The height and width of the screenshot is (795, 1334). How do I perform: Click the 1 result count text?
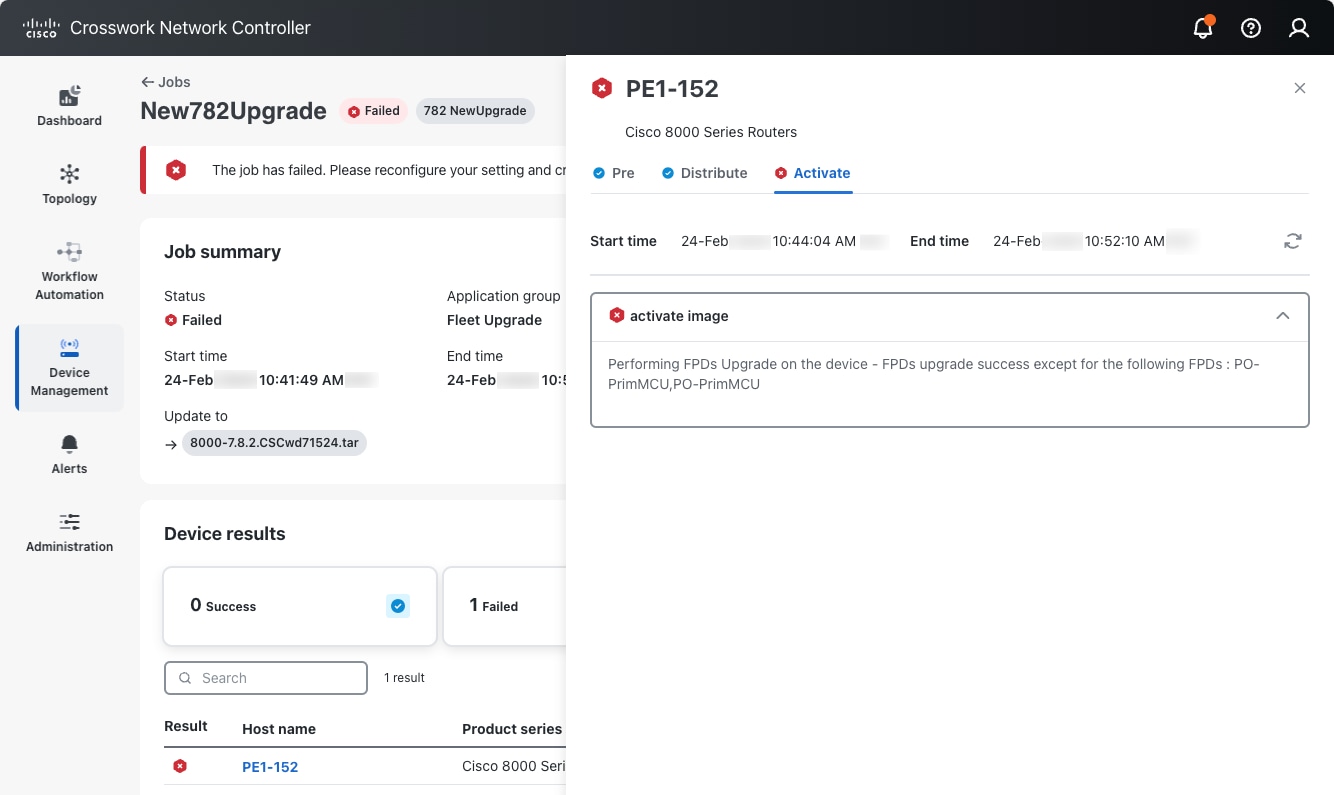click(x=404, y=678)
